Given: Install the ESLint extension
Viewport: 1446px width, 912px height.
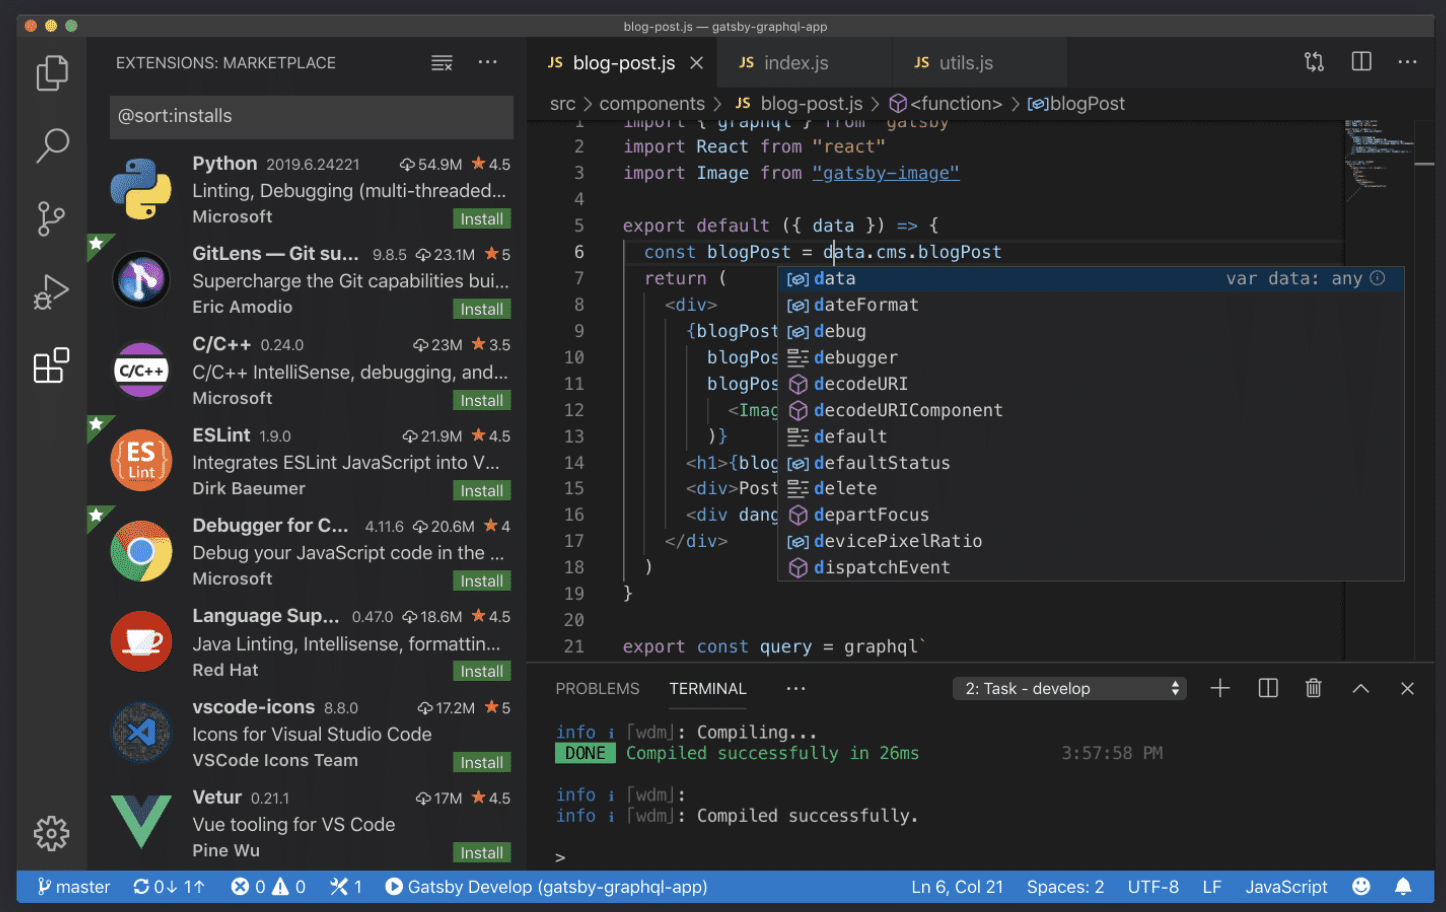Looking at the screenshot, I should pyautogui.click(x=482, y=491).
